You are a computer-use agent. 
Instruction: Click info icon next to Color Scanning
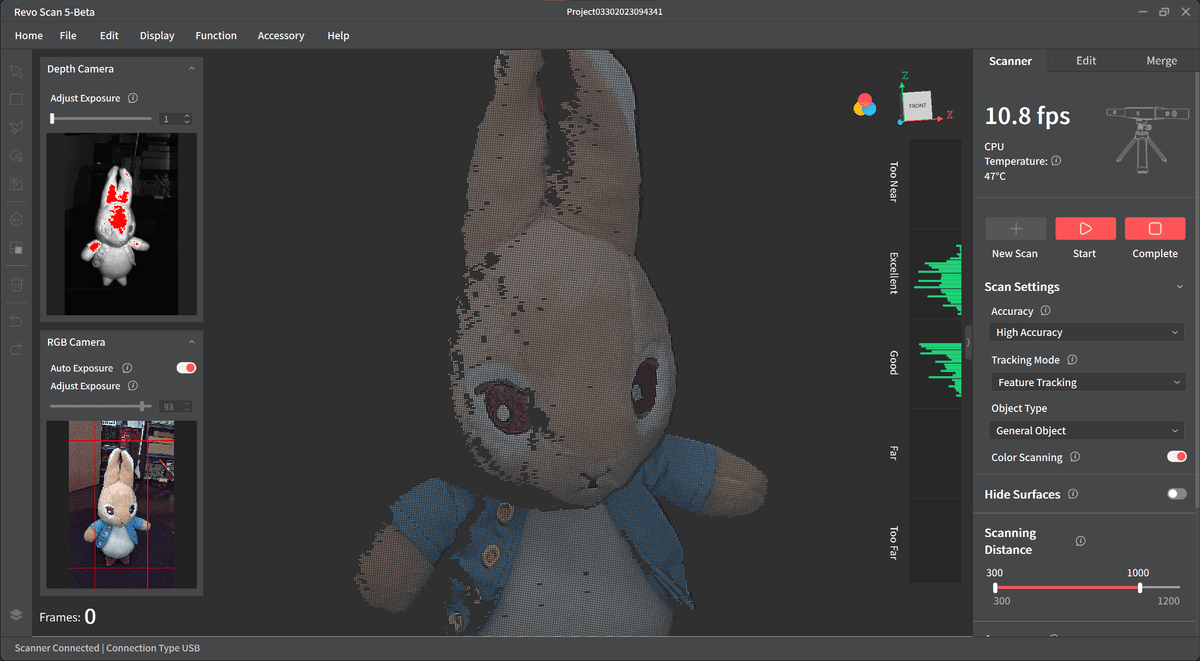pos(1075,457)
